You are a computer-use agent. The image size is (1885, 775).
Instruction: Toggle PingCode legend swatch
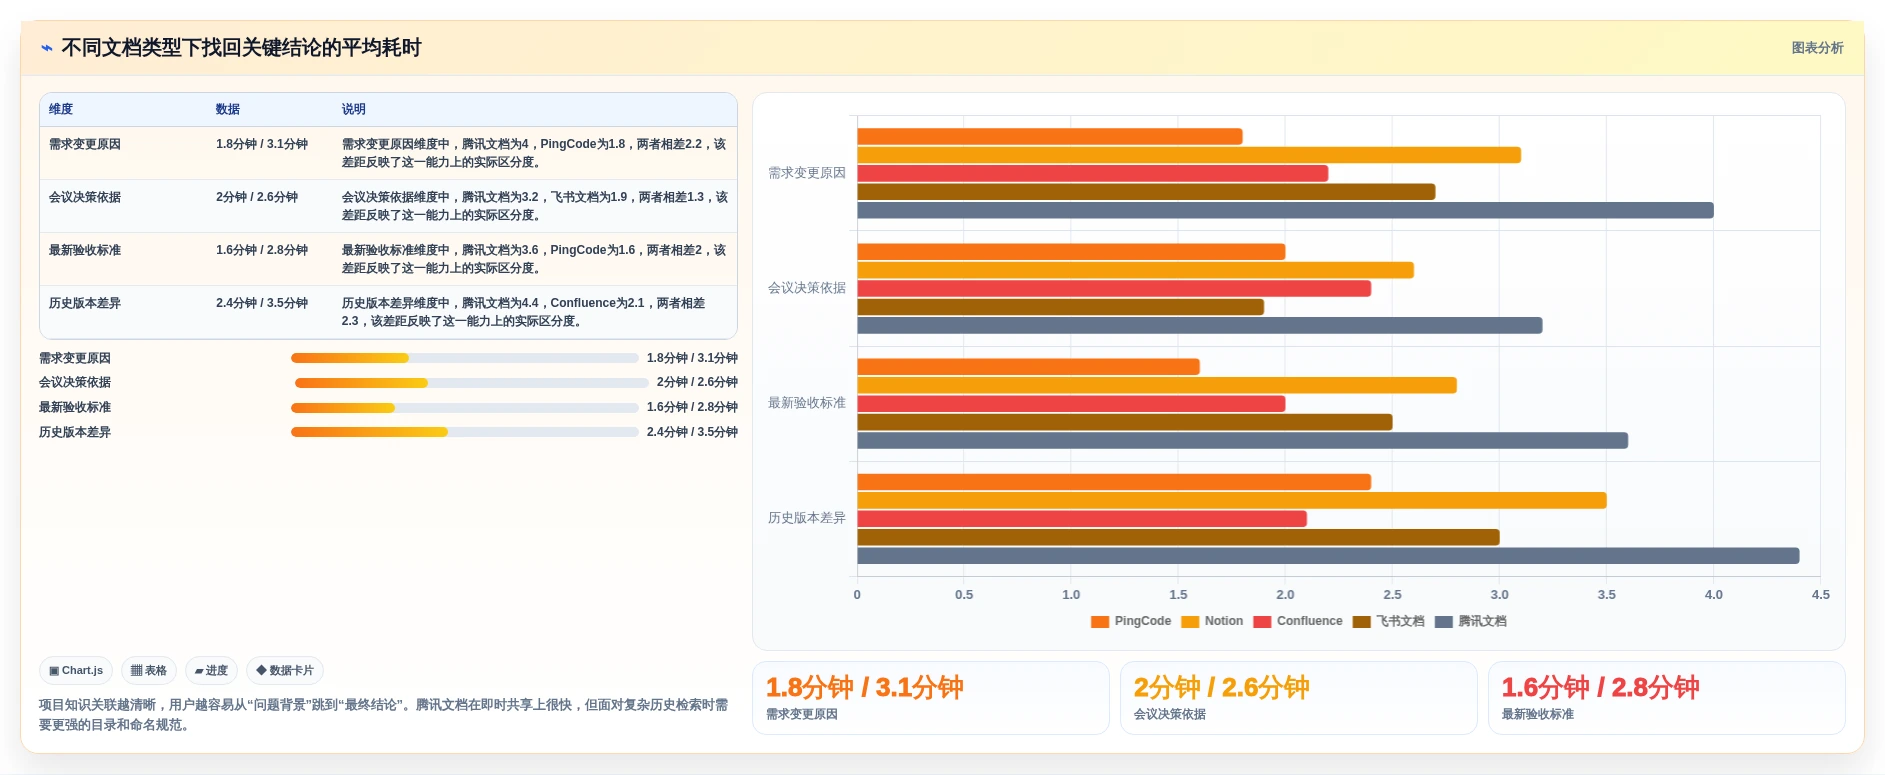(1100, 622)
